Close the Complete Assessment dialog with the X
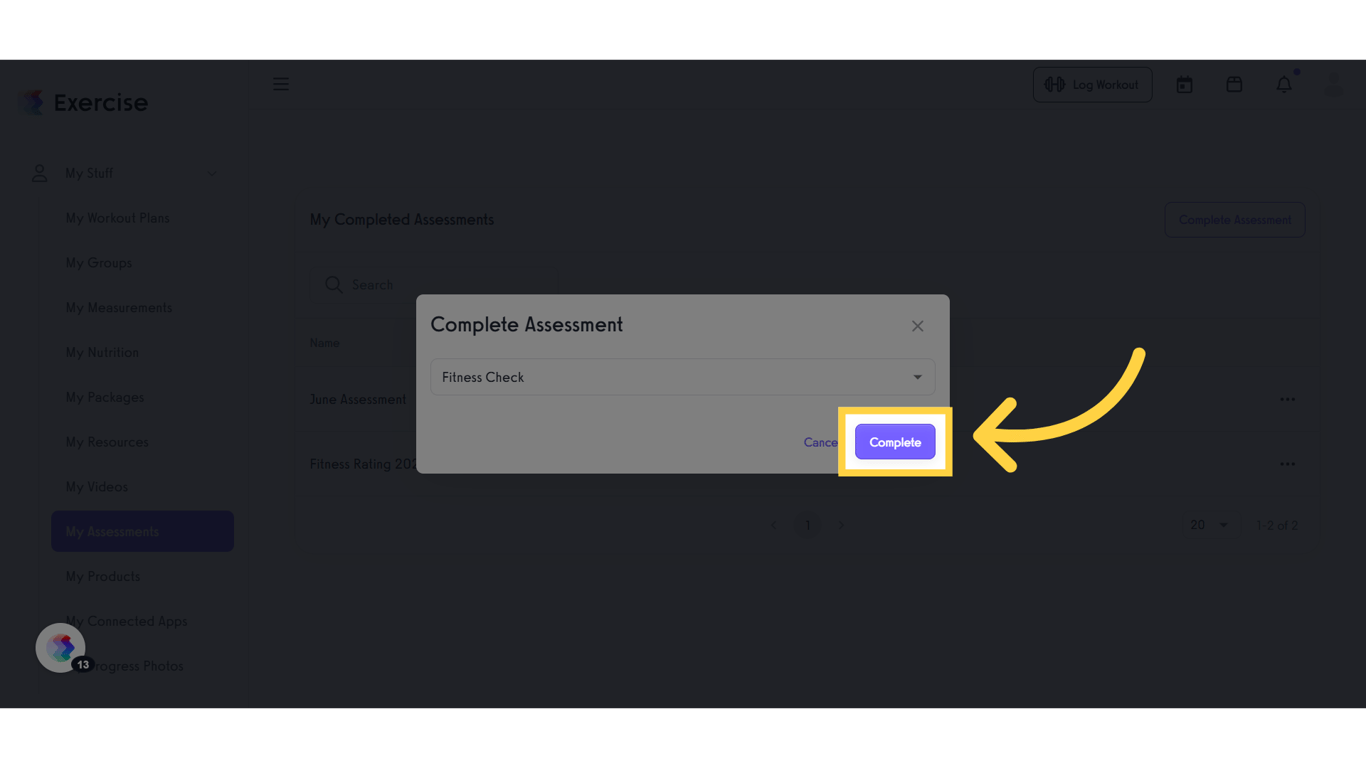This screenshot has height=768, width=1366. [x=917, y=326]
